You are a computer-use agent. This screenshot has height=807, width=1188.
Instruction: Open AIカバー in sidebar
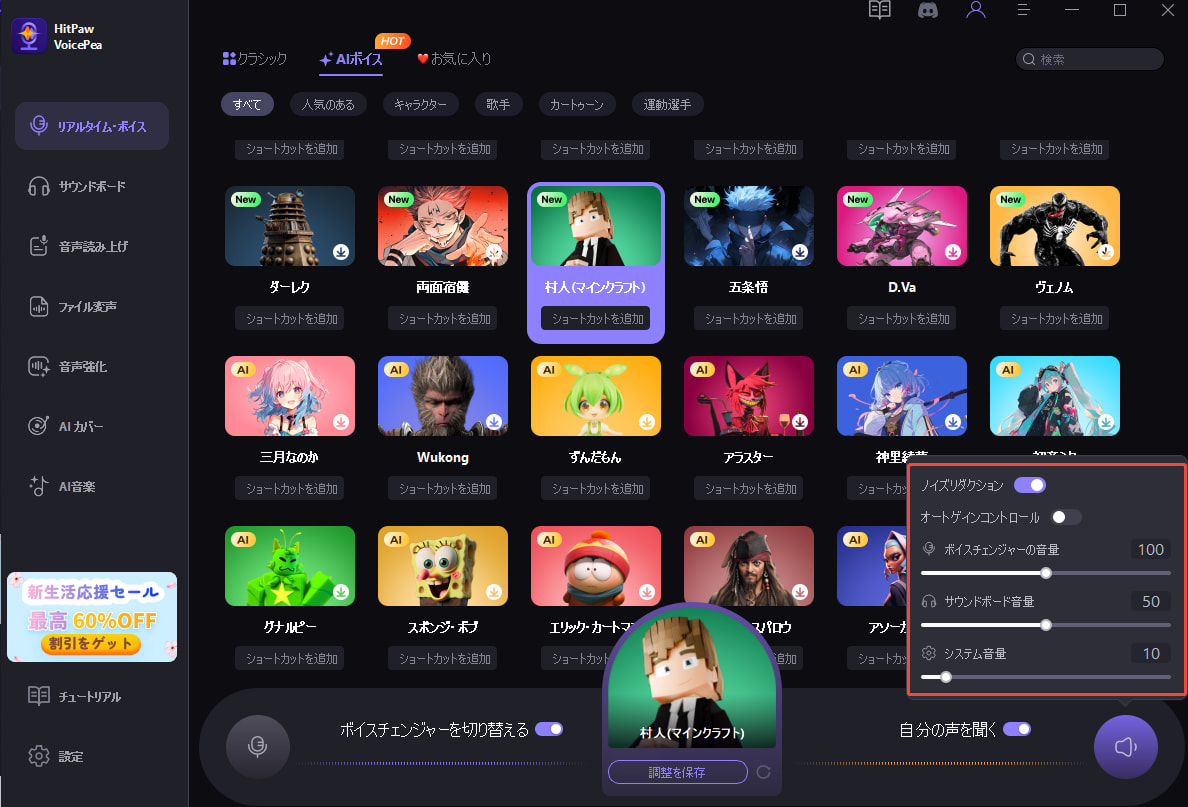pyautogui.click(x=92, y=426)
